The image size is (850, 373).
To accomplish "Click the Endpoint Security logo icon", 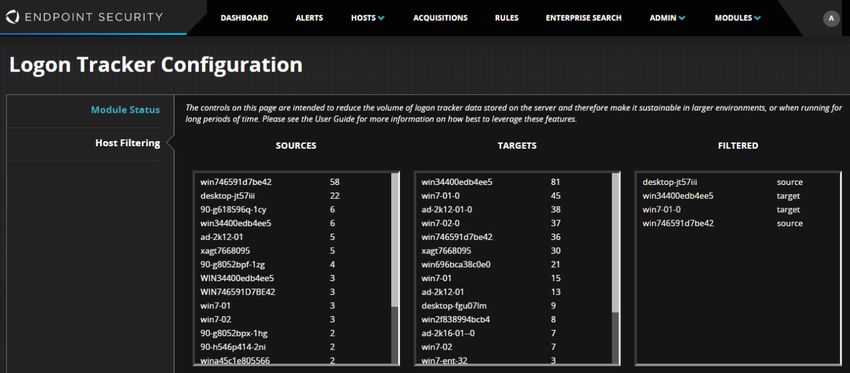I will pyautogui.click(x=12, y=17).
